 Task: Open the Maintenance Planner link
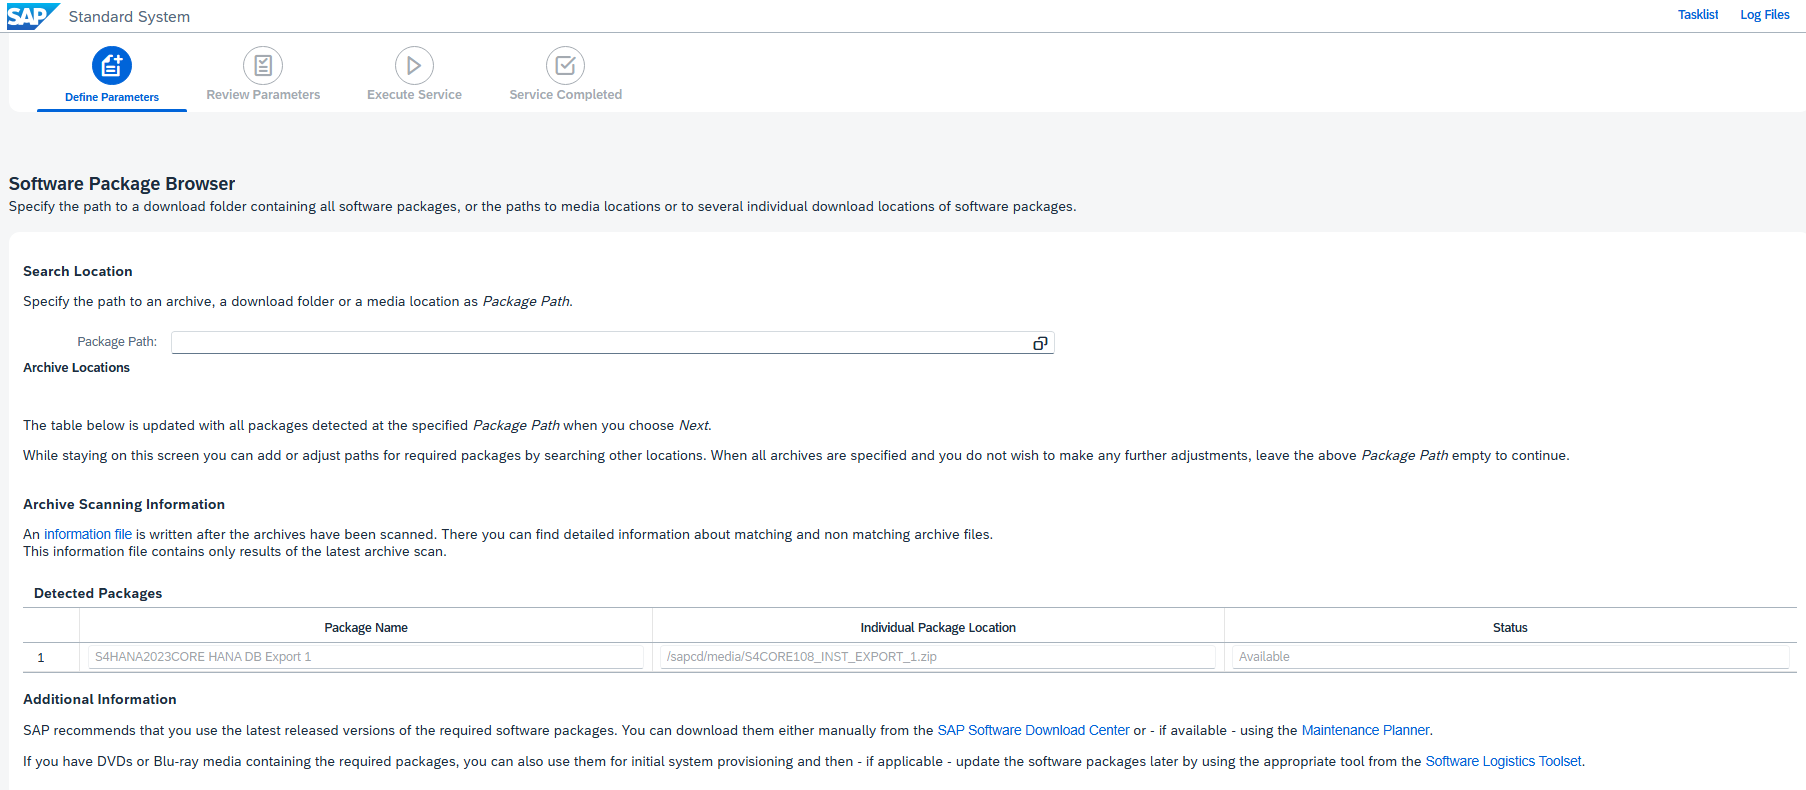tap(1365, 731)
